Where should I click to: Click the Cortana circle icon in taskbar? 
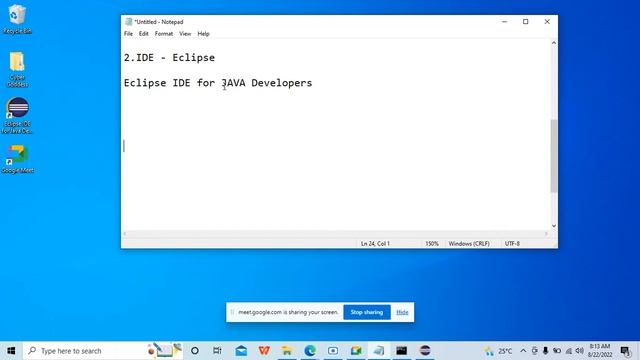tap(195, 351)
